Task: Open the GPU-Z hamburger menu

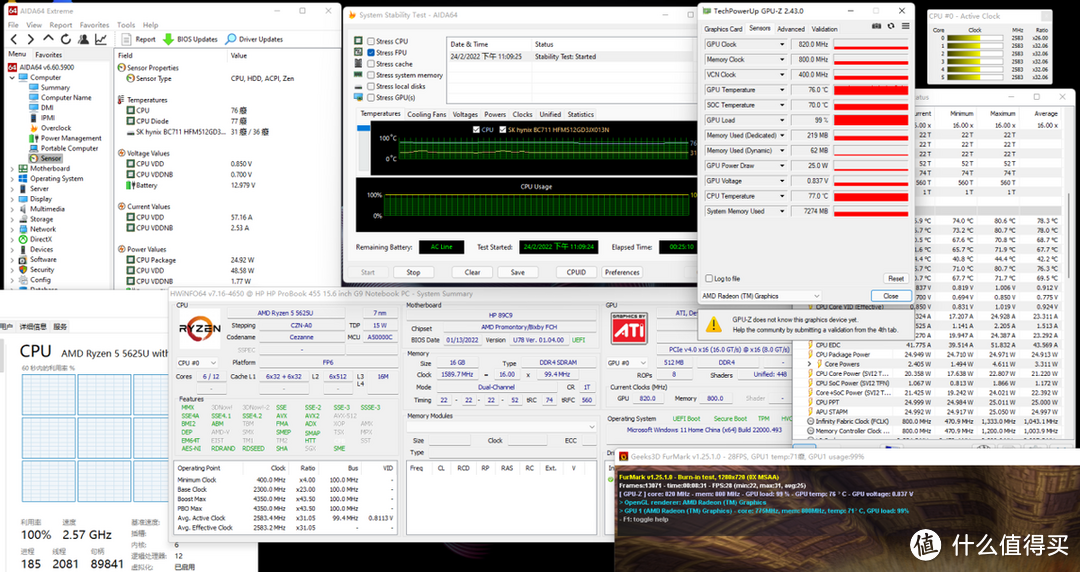Action: click(x=905, y=26)
